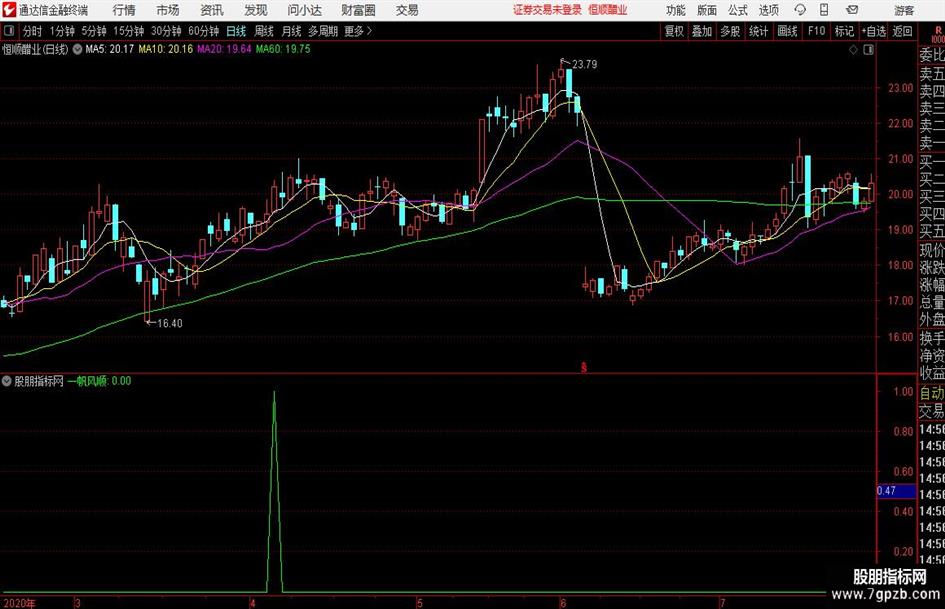
Task: Switch to 1分钟 chart period
Action: point(61,31)
